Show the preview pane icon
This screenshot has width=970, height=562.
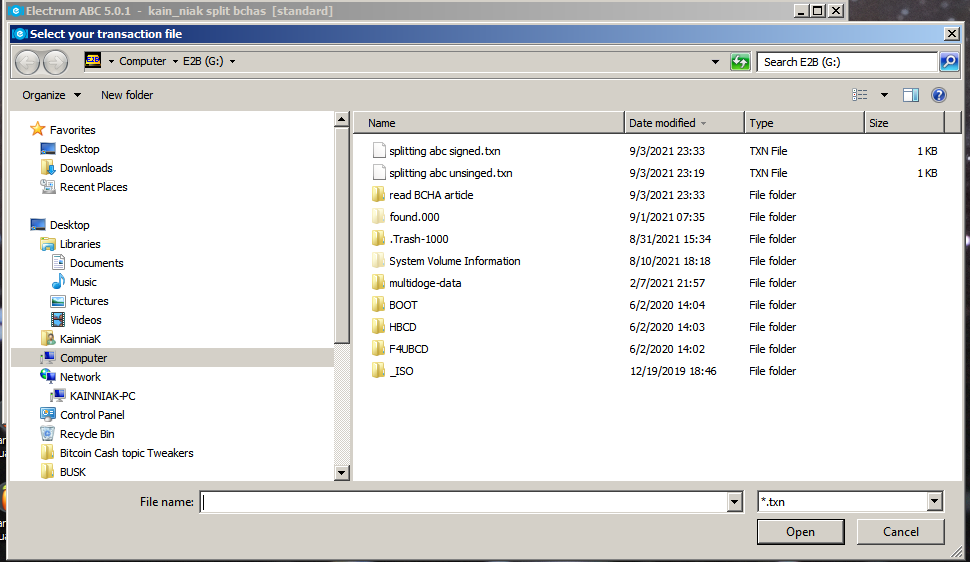click(911, 95)
